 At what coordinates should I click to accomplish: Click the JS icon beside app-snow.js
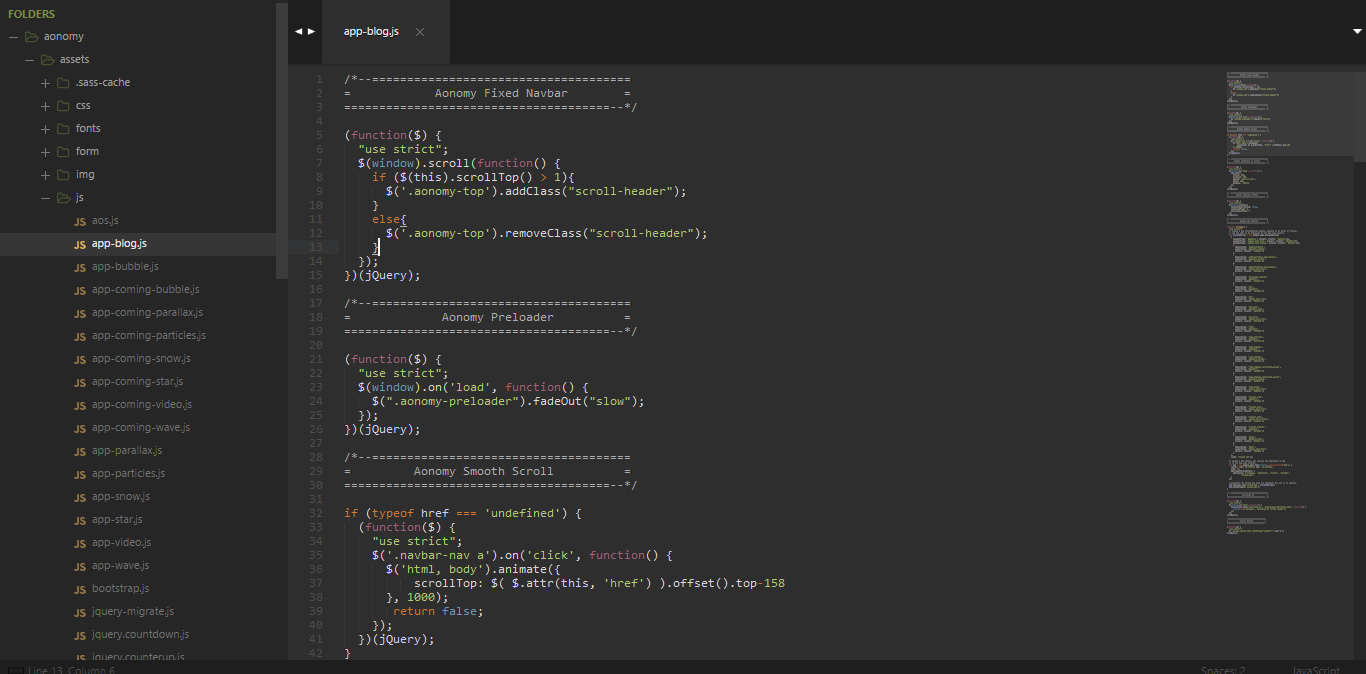[79, 497]
